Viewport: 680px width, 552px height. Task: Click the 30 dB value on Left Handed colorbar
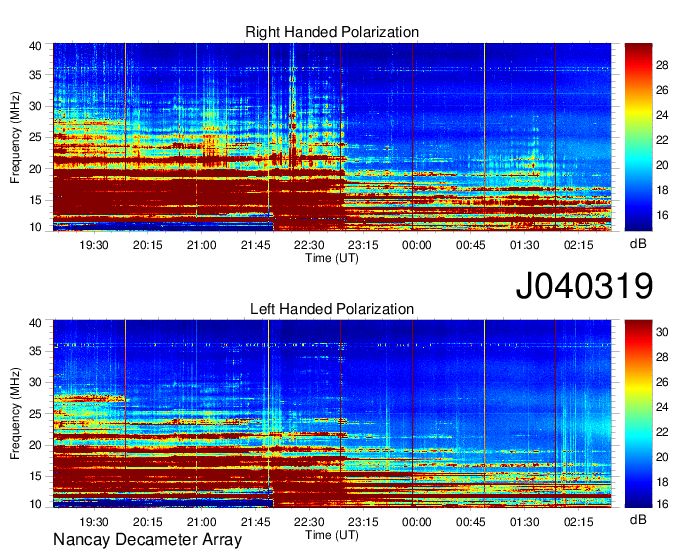click(x=662, y=332)
